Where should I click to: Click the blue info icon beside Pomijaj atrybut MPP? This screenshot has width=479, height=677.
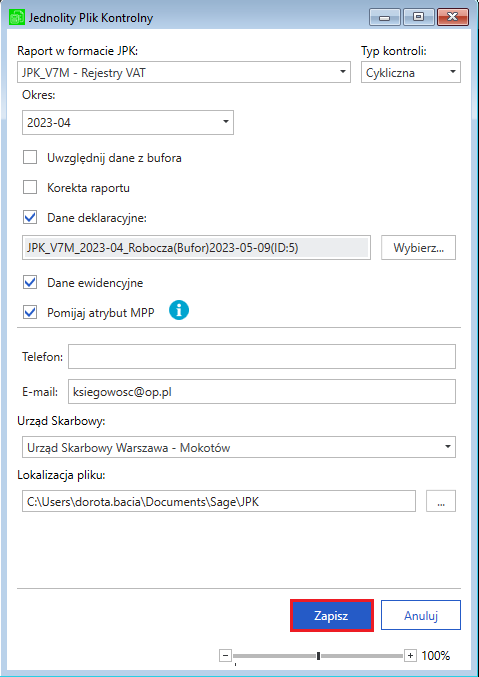179,311
